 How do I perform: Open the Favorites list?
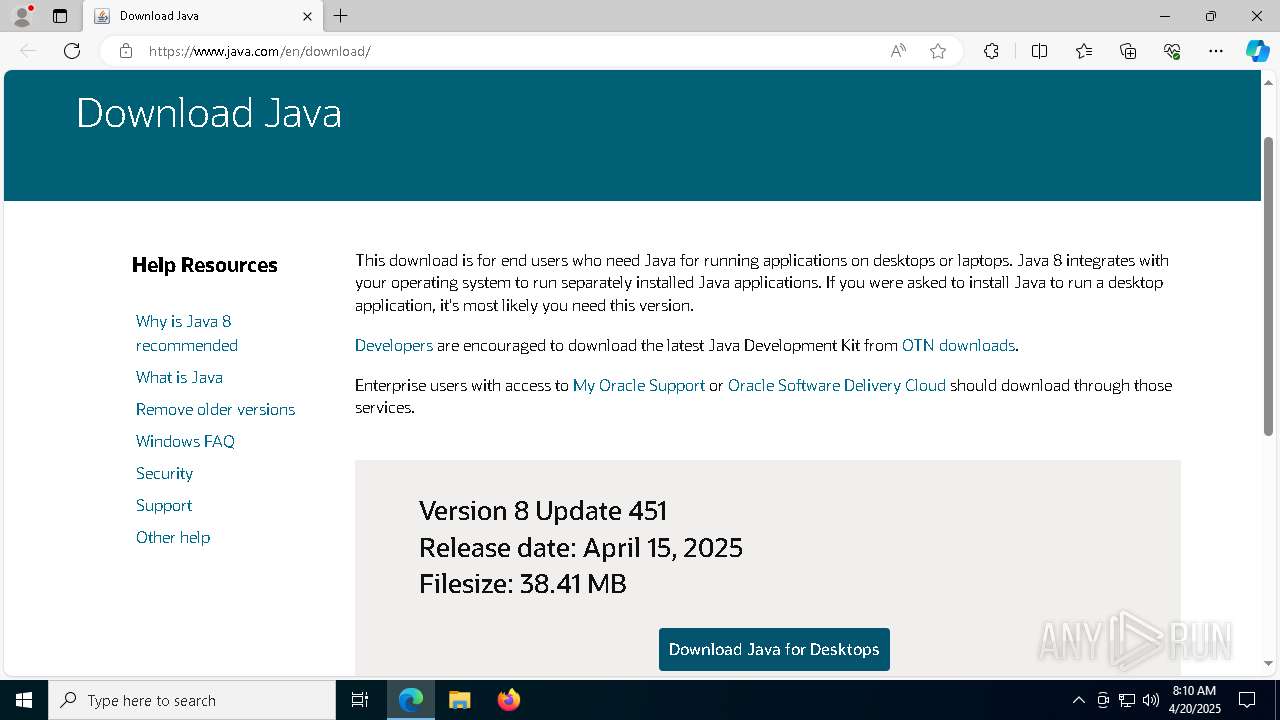coord(1084,51)
